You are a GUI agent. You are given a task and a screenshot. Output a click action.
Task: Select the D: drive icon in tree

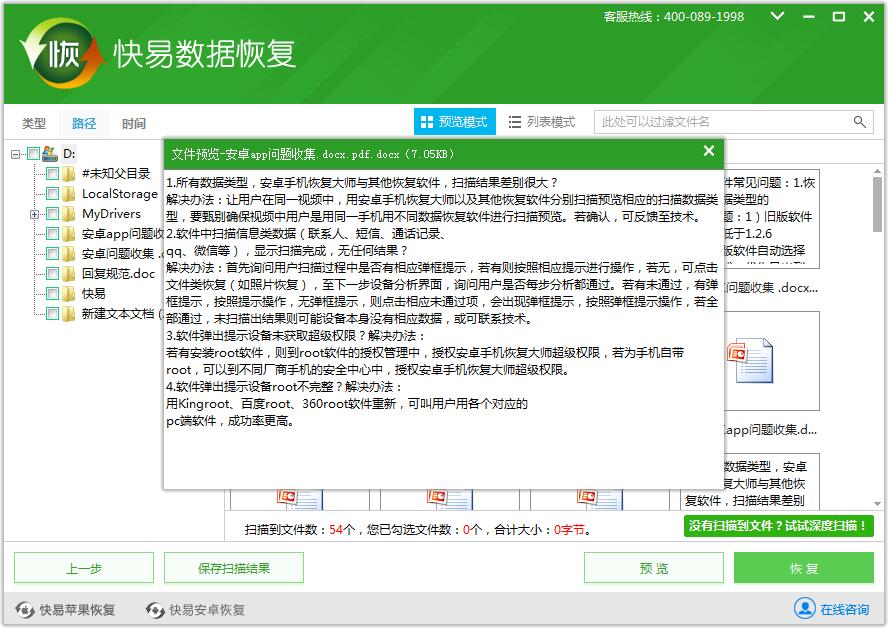pyautogui.click(x=50, y=154)
